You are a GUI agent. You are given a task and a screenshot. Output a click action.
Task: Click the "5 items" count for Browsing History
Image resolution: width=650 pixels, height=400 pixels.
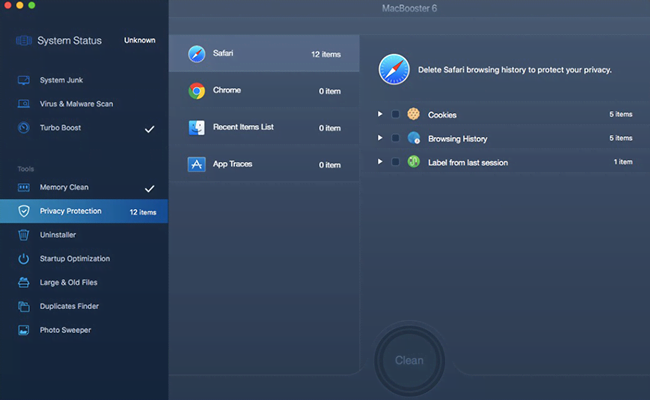point(621,138)
